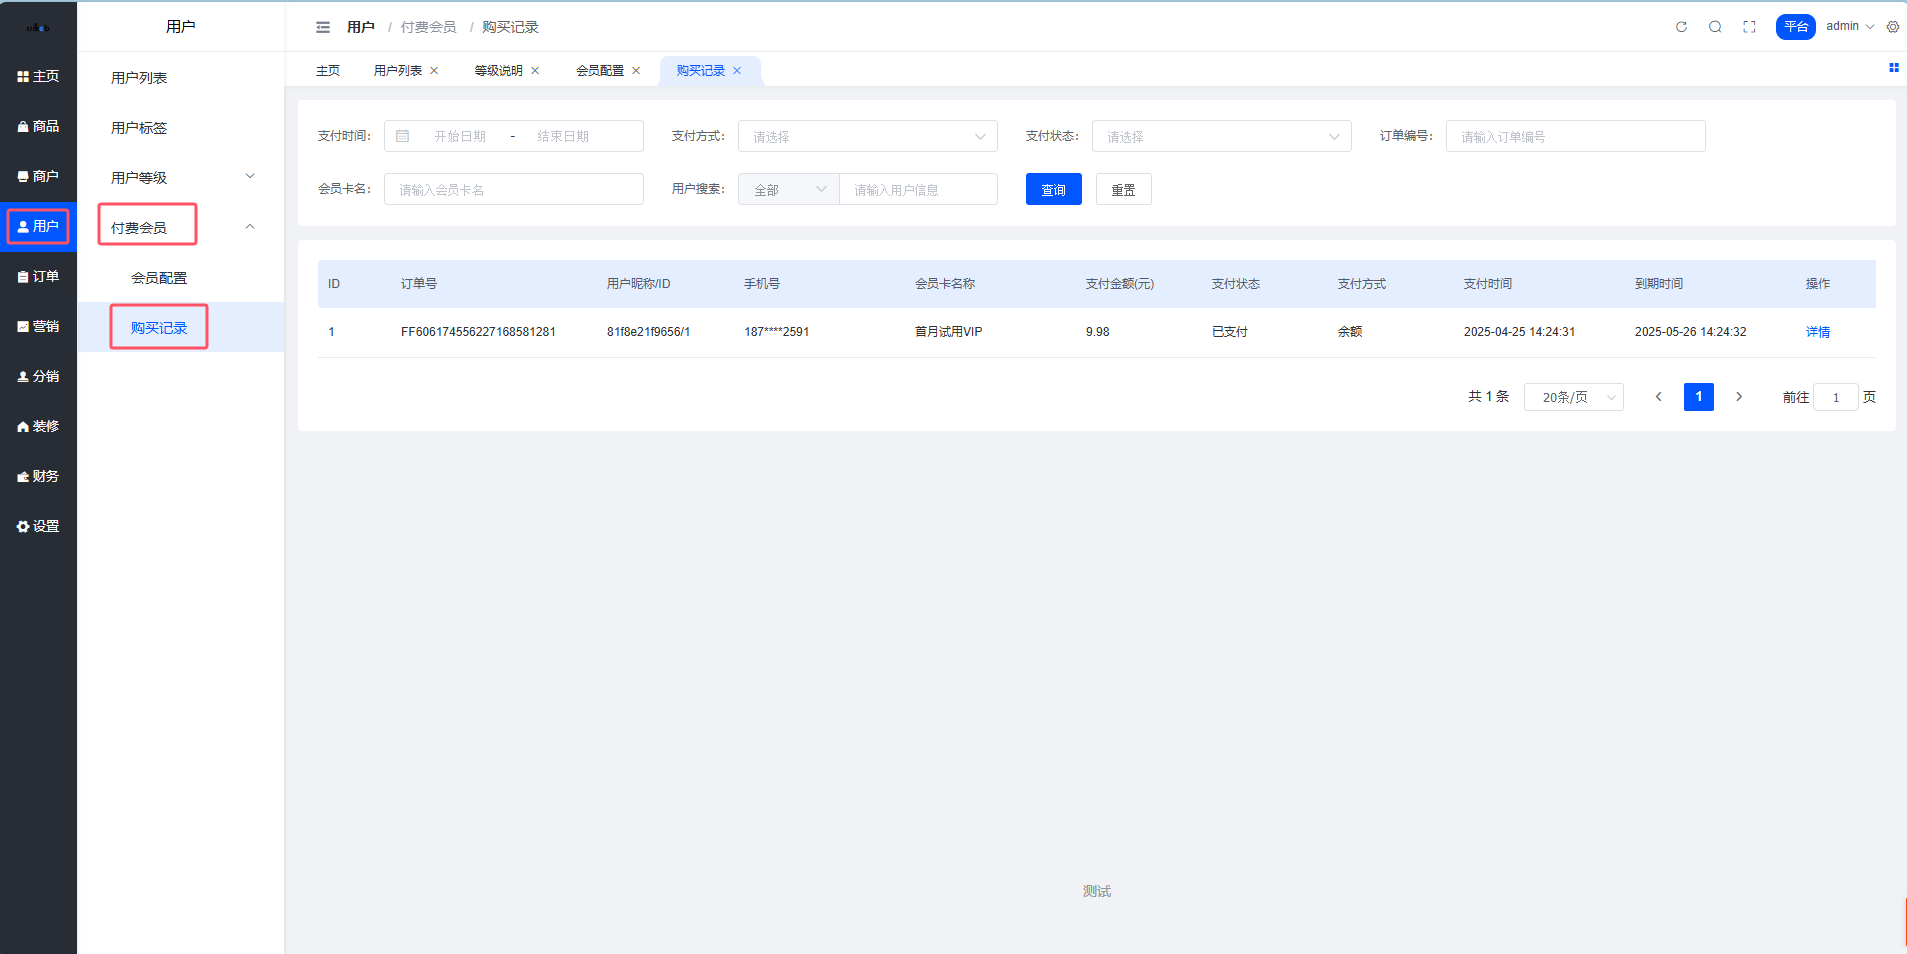Viewport: 1907px width, 954px height.
Task: Change the 20条/页 page size selector
Action: coord(1573,397)
